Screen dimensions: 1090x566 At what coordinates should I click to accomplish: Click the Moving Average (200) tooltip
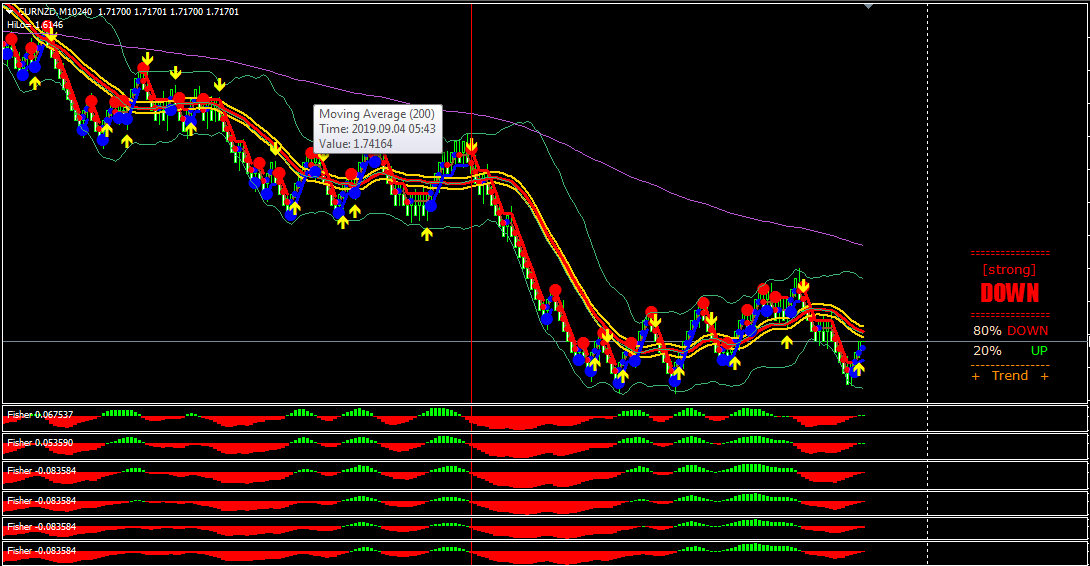(378, 129)
